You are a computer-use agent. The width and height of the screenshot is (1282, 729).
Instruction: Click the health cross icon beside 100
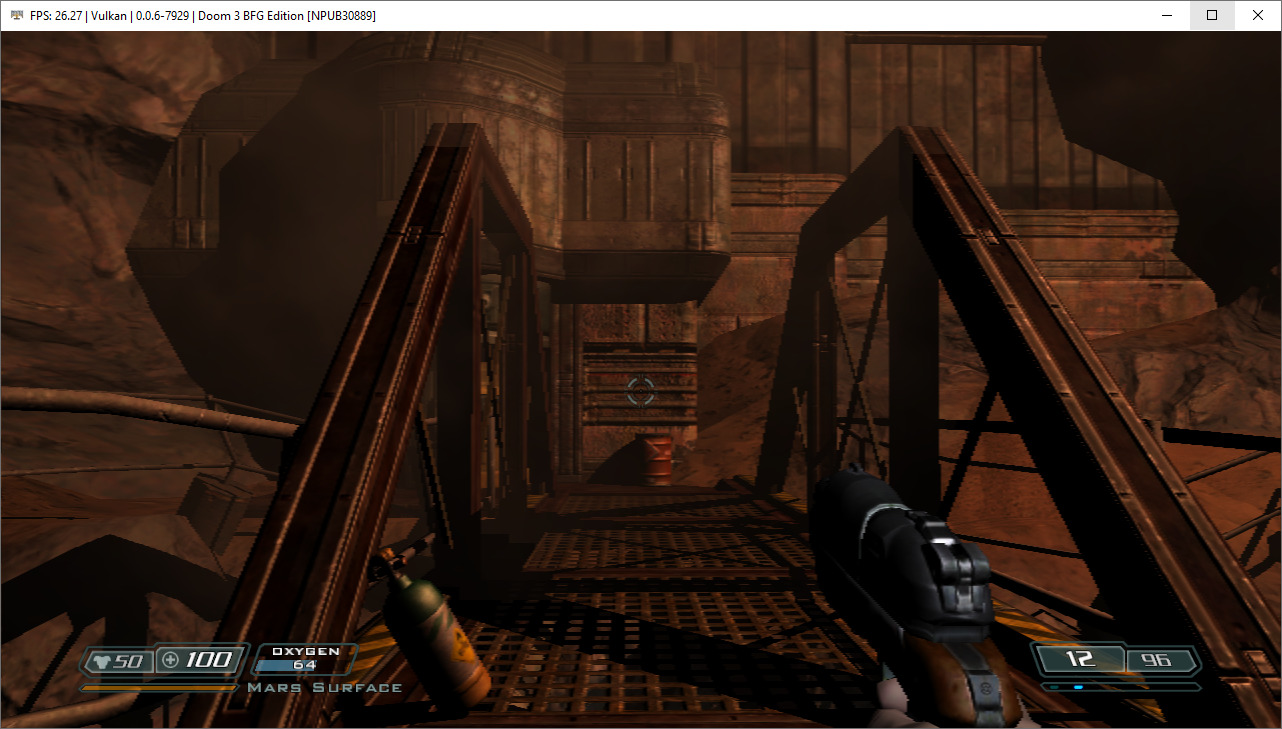pos(171,660)
